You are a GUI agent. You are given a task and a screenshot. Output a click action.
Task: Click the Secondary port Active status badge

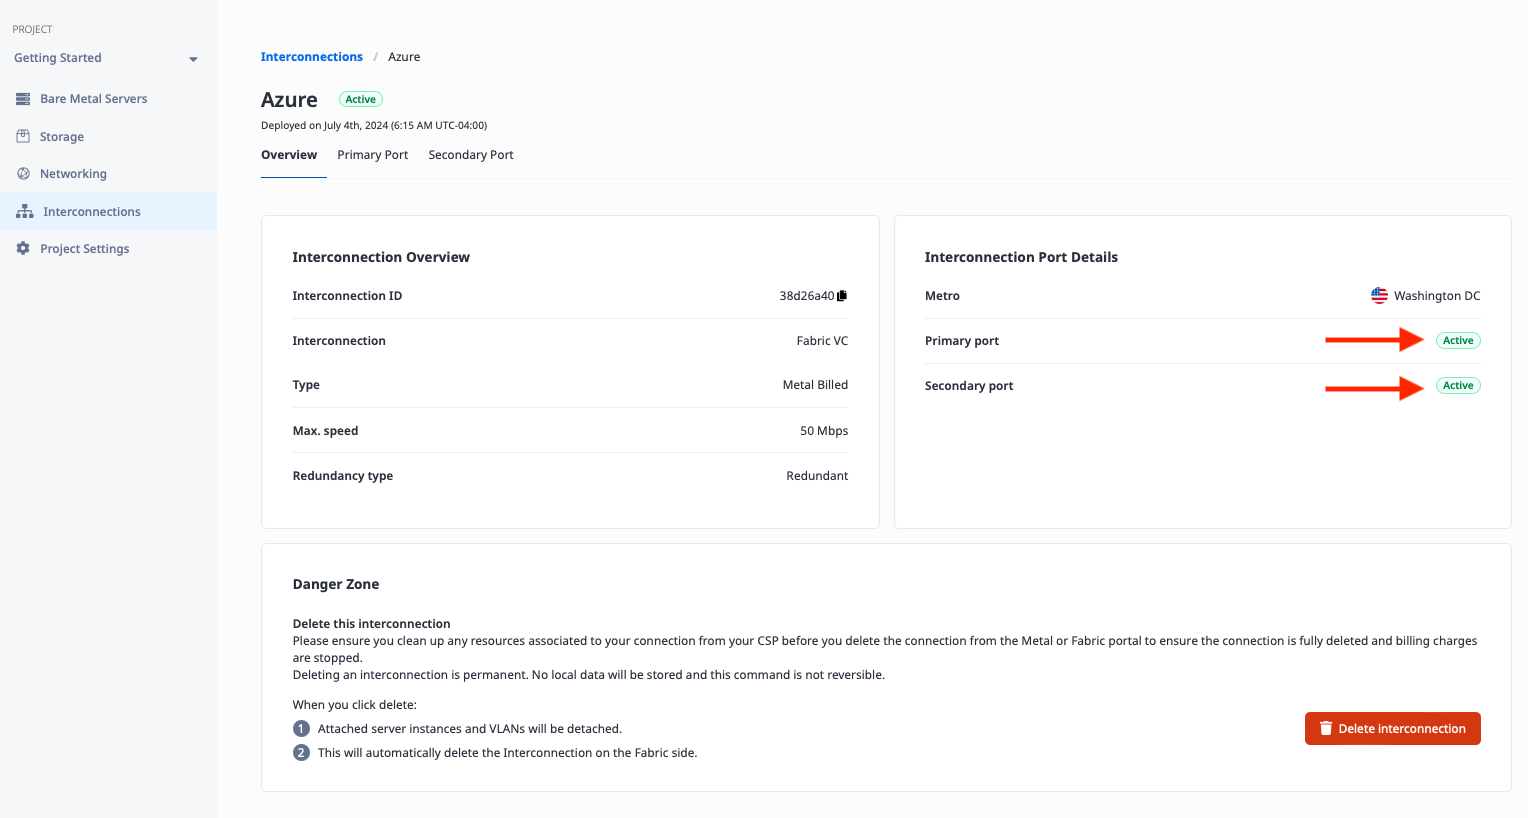click(x=1458, y=386)
